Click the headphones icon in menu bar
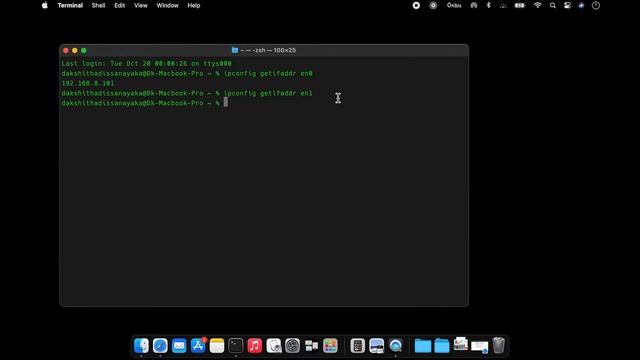Image resolution: width=640 pixels, height=360 pixels. click(x=473, y=5)
